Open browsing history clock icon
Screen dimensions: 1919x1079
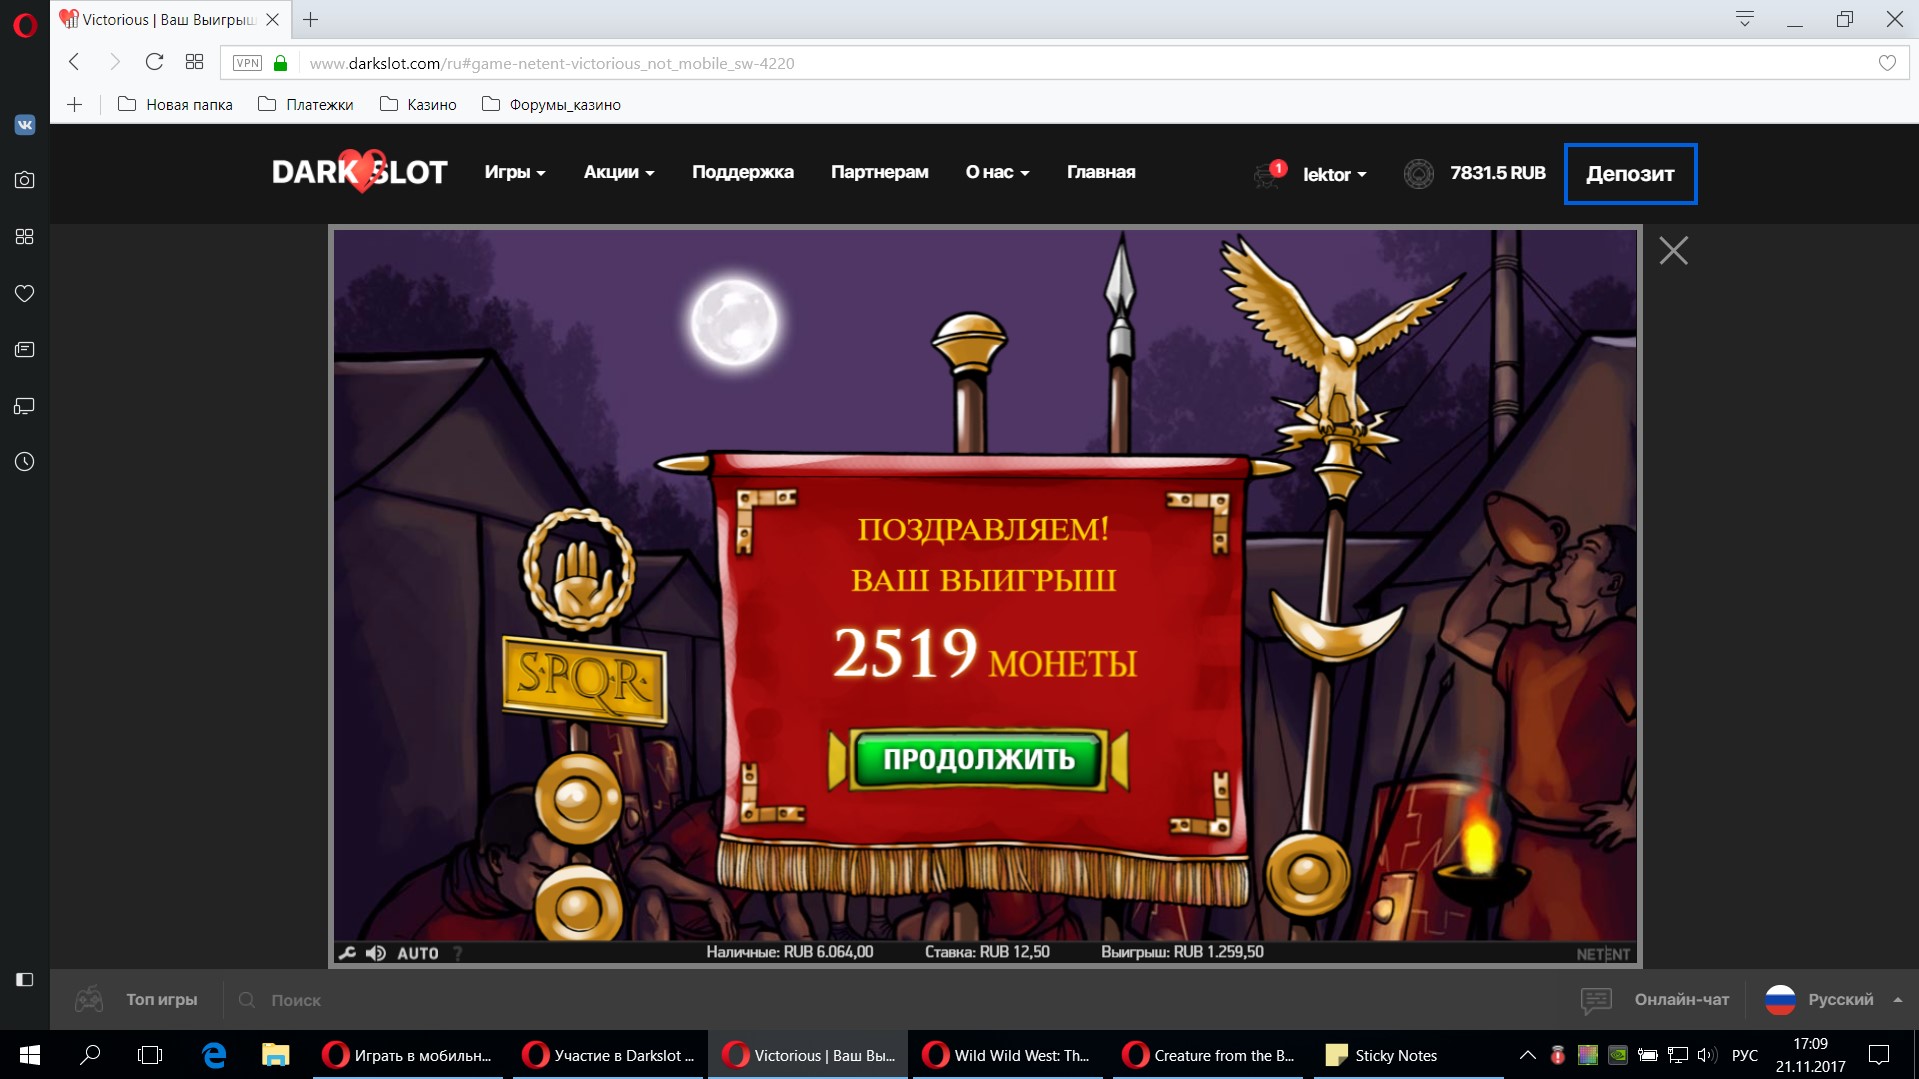click(x=25, y=462)
